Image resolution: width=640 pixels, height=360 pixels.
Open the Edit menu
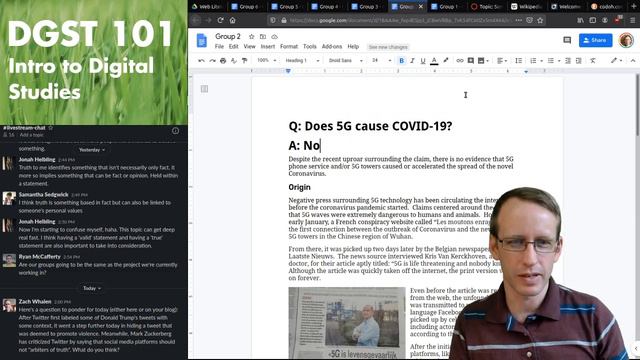(233, 47)
